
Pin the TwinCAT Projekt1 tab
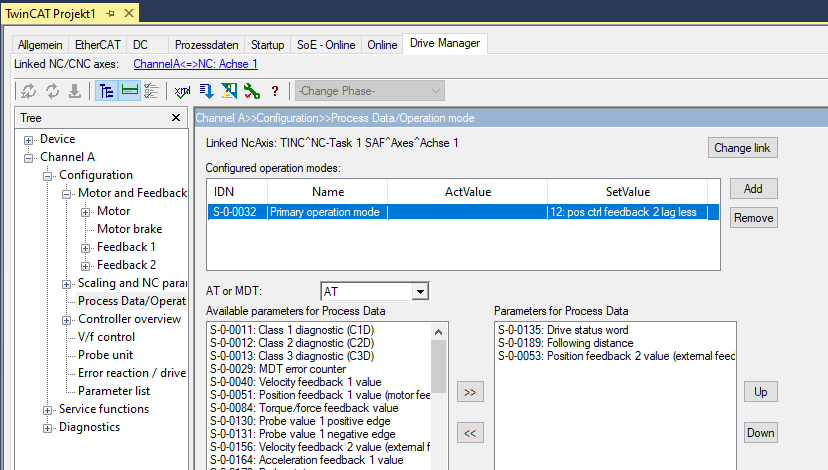(110, 14)
